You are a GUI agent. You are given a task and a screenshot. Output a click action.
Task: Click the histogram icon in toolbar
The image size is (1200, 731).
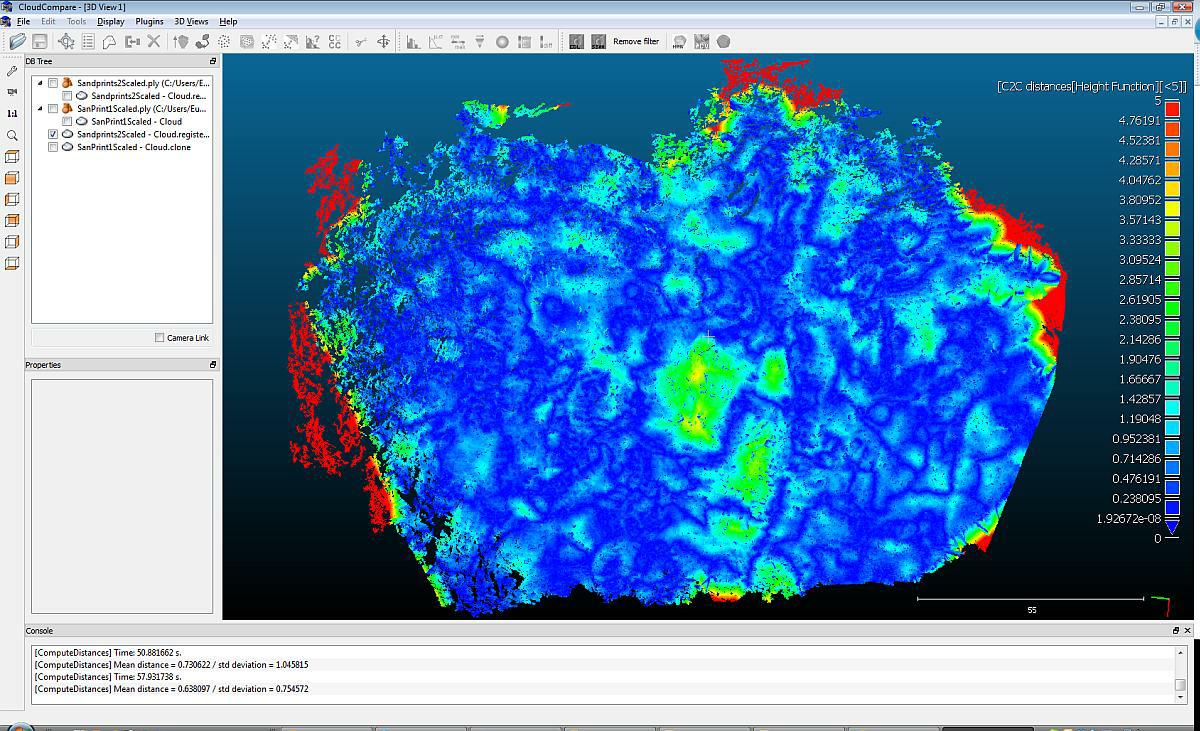point(413,41)
